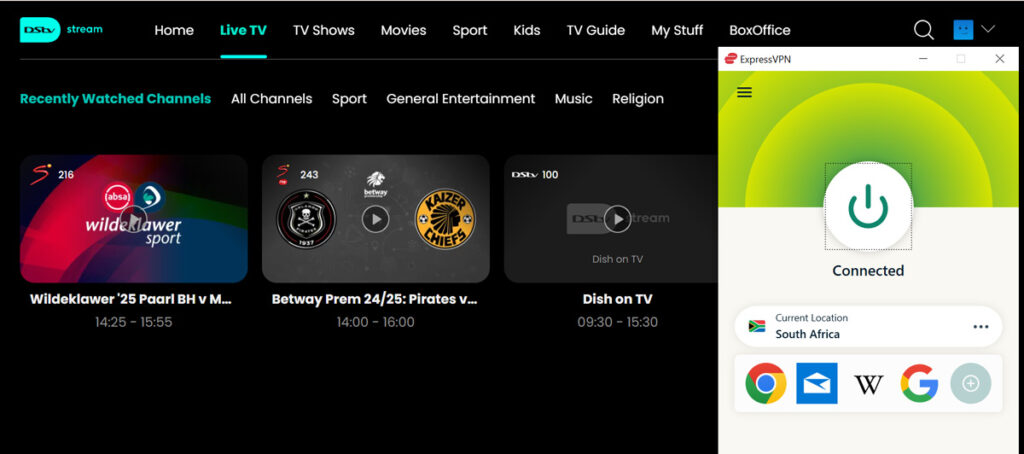Click the Connected status text
Image resolution: width=1024 pixels, height=454 pixels.
(x=868, y=270)
